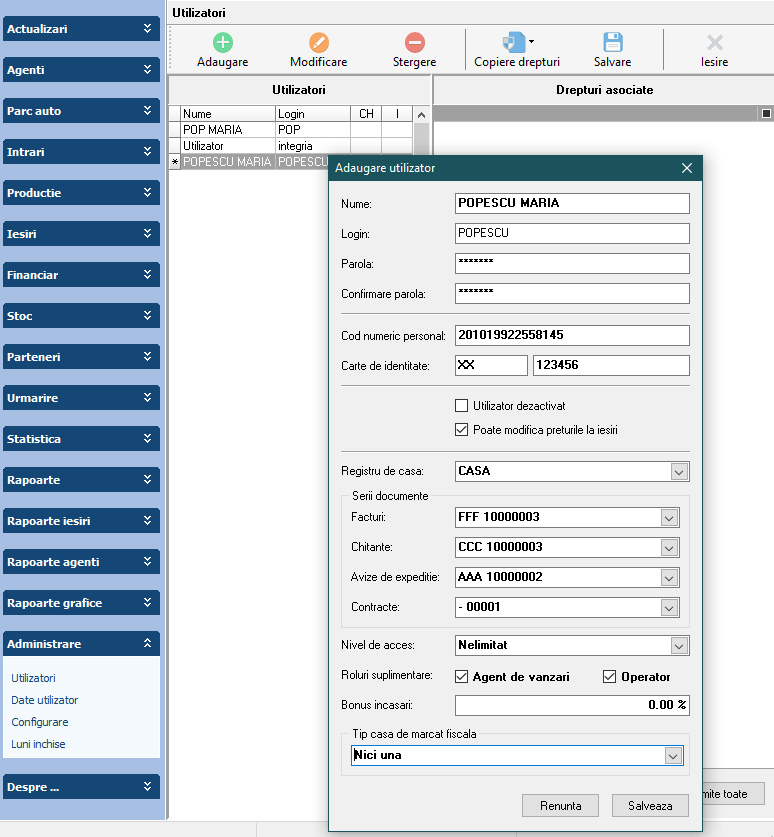Viewport: 774px width, 837px height.
Task: Click the Renunta button
Action: (x=559, y=805)
